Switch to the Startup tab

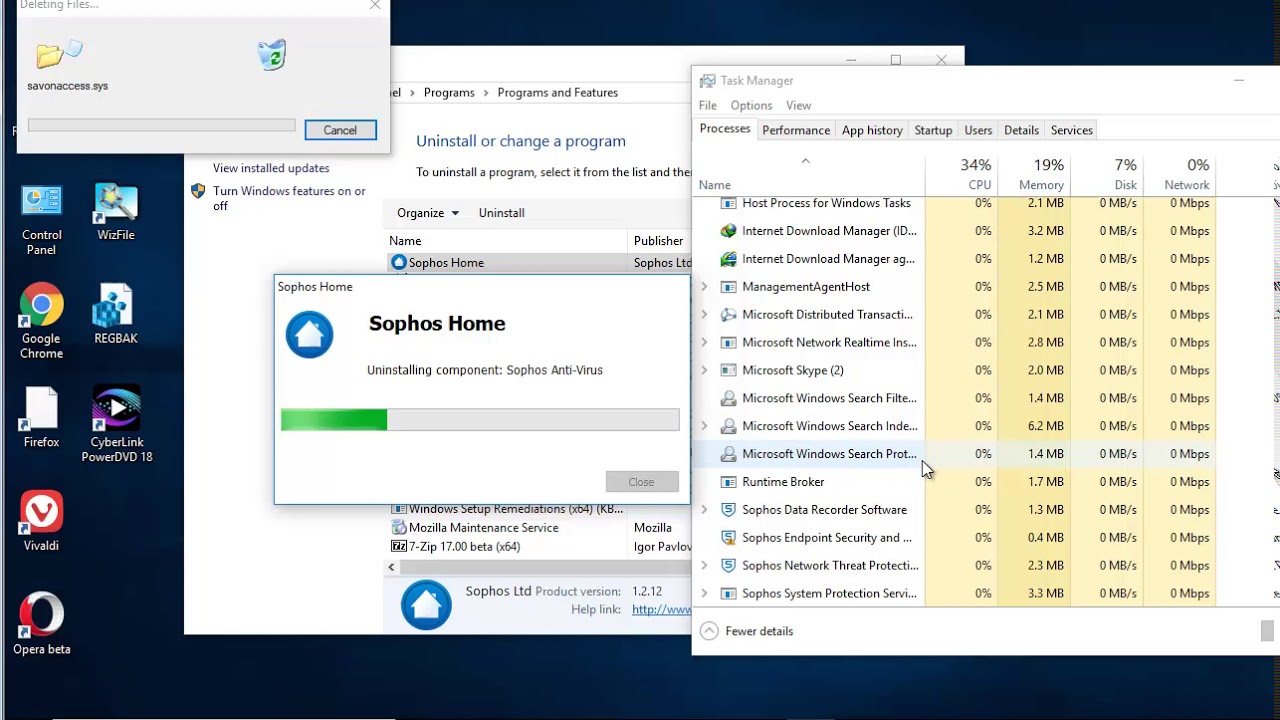point(933,131)
